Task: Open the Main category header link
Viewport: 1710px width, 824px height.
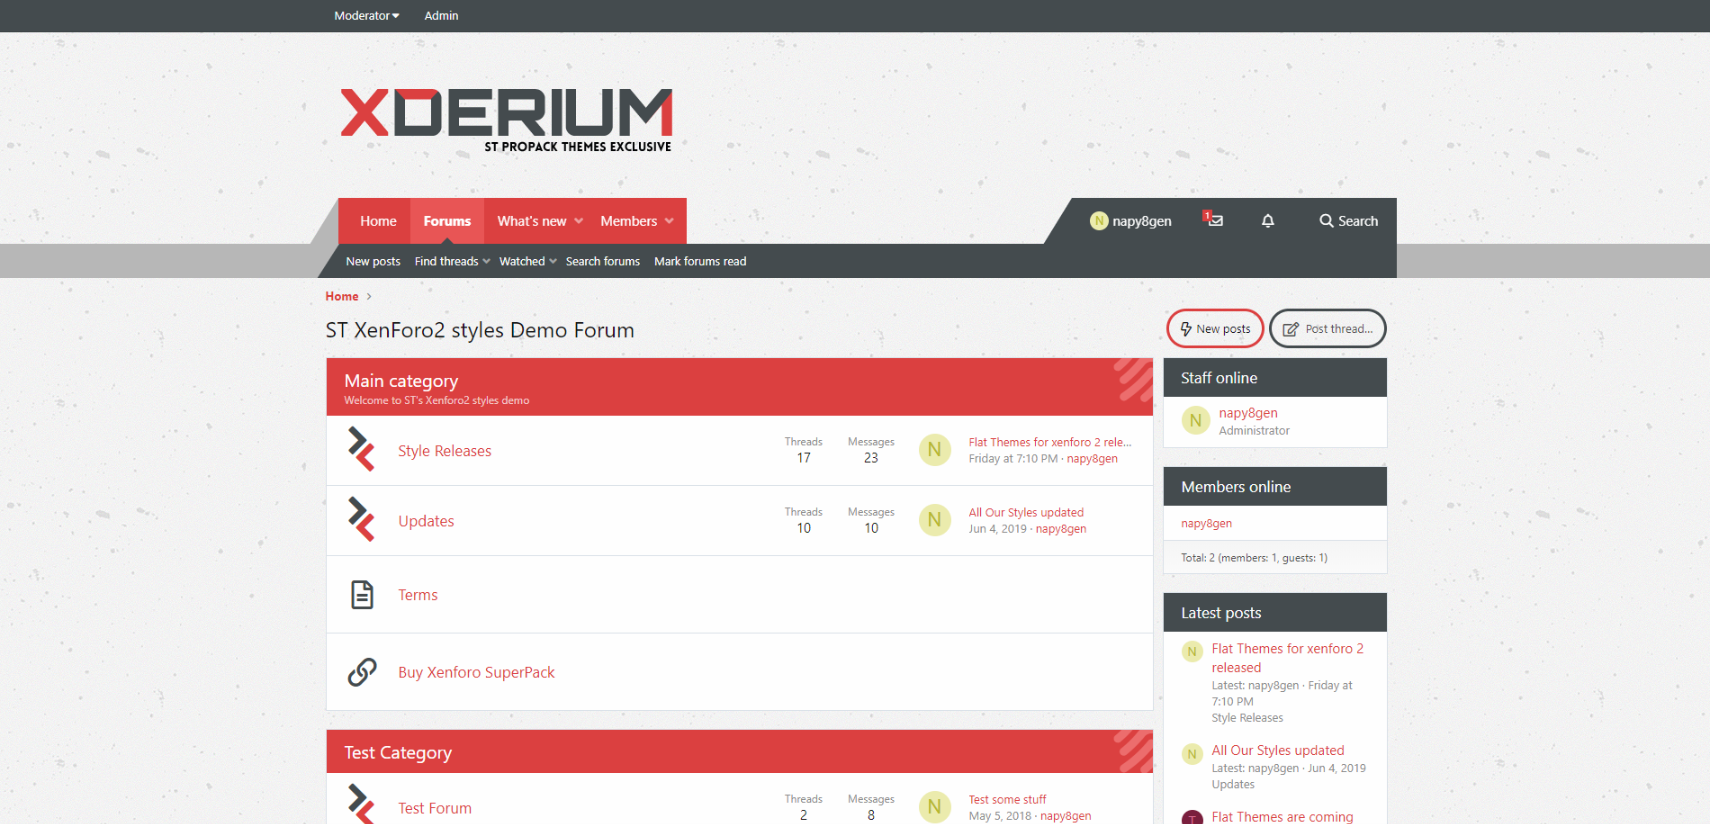Action: (401, 381)
